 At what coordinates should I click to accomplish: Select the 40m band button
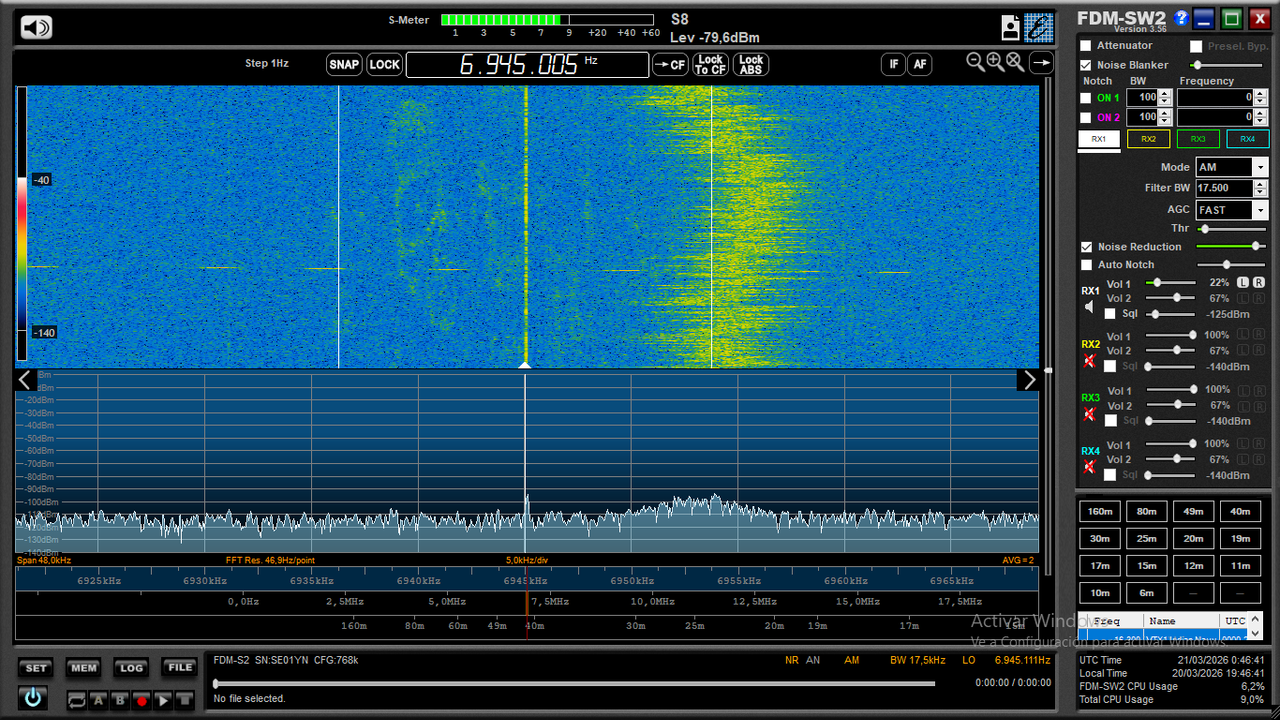[x=1240, y=512]
